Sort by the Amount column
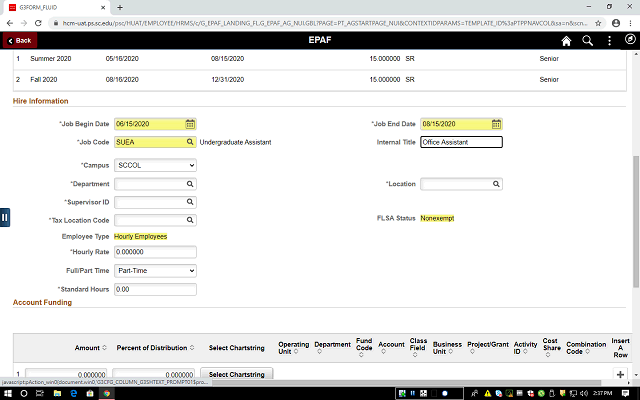640x400 pixels. (91, 348)
